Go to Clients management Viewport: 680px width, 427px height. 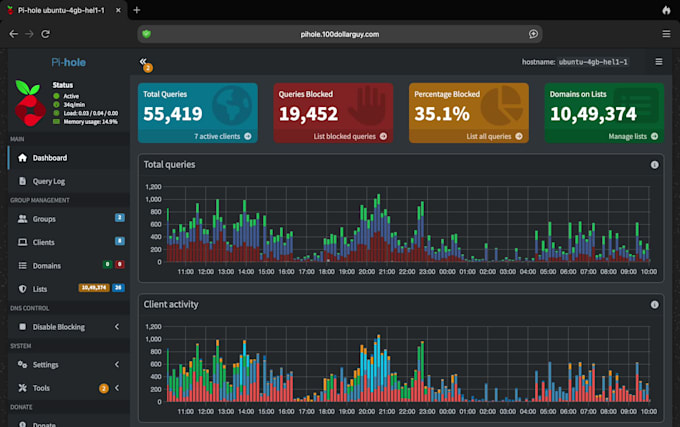tap(69, 242)
